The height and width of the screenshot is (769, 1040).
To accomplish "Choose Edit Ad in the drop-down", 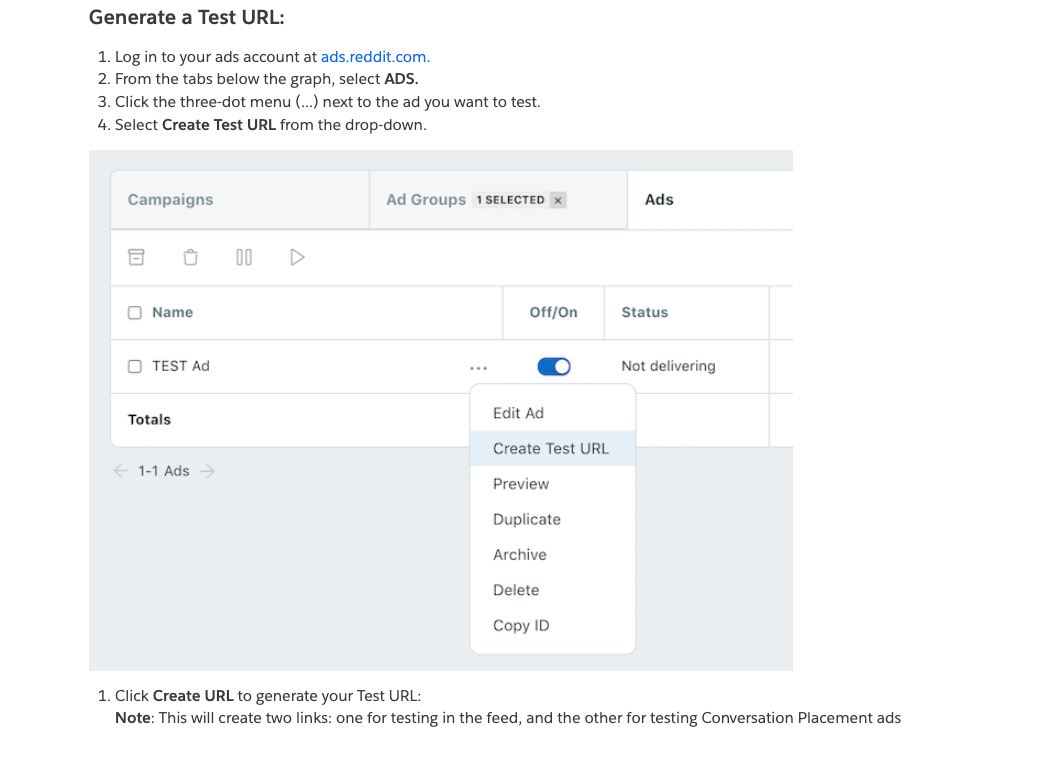I will point(518,413).
